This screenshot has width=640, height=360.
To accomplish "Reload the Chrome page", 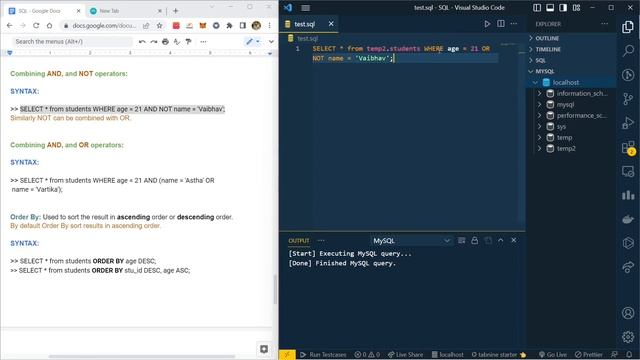I will click(36, 25).
